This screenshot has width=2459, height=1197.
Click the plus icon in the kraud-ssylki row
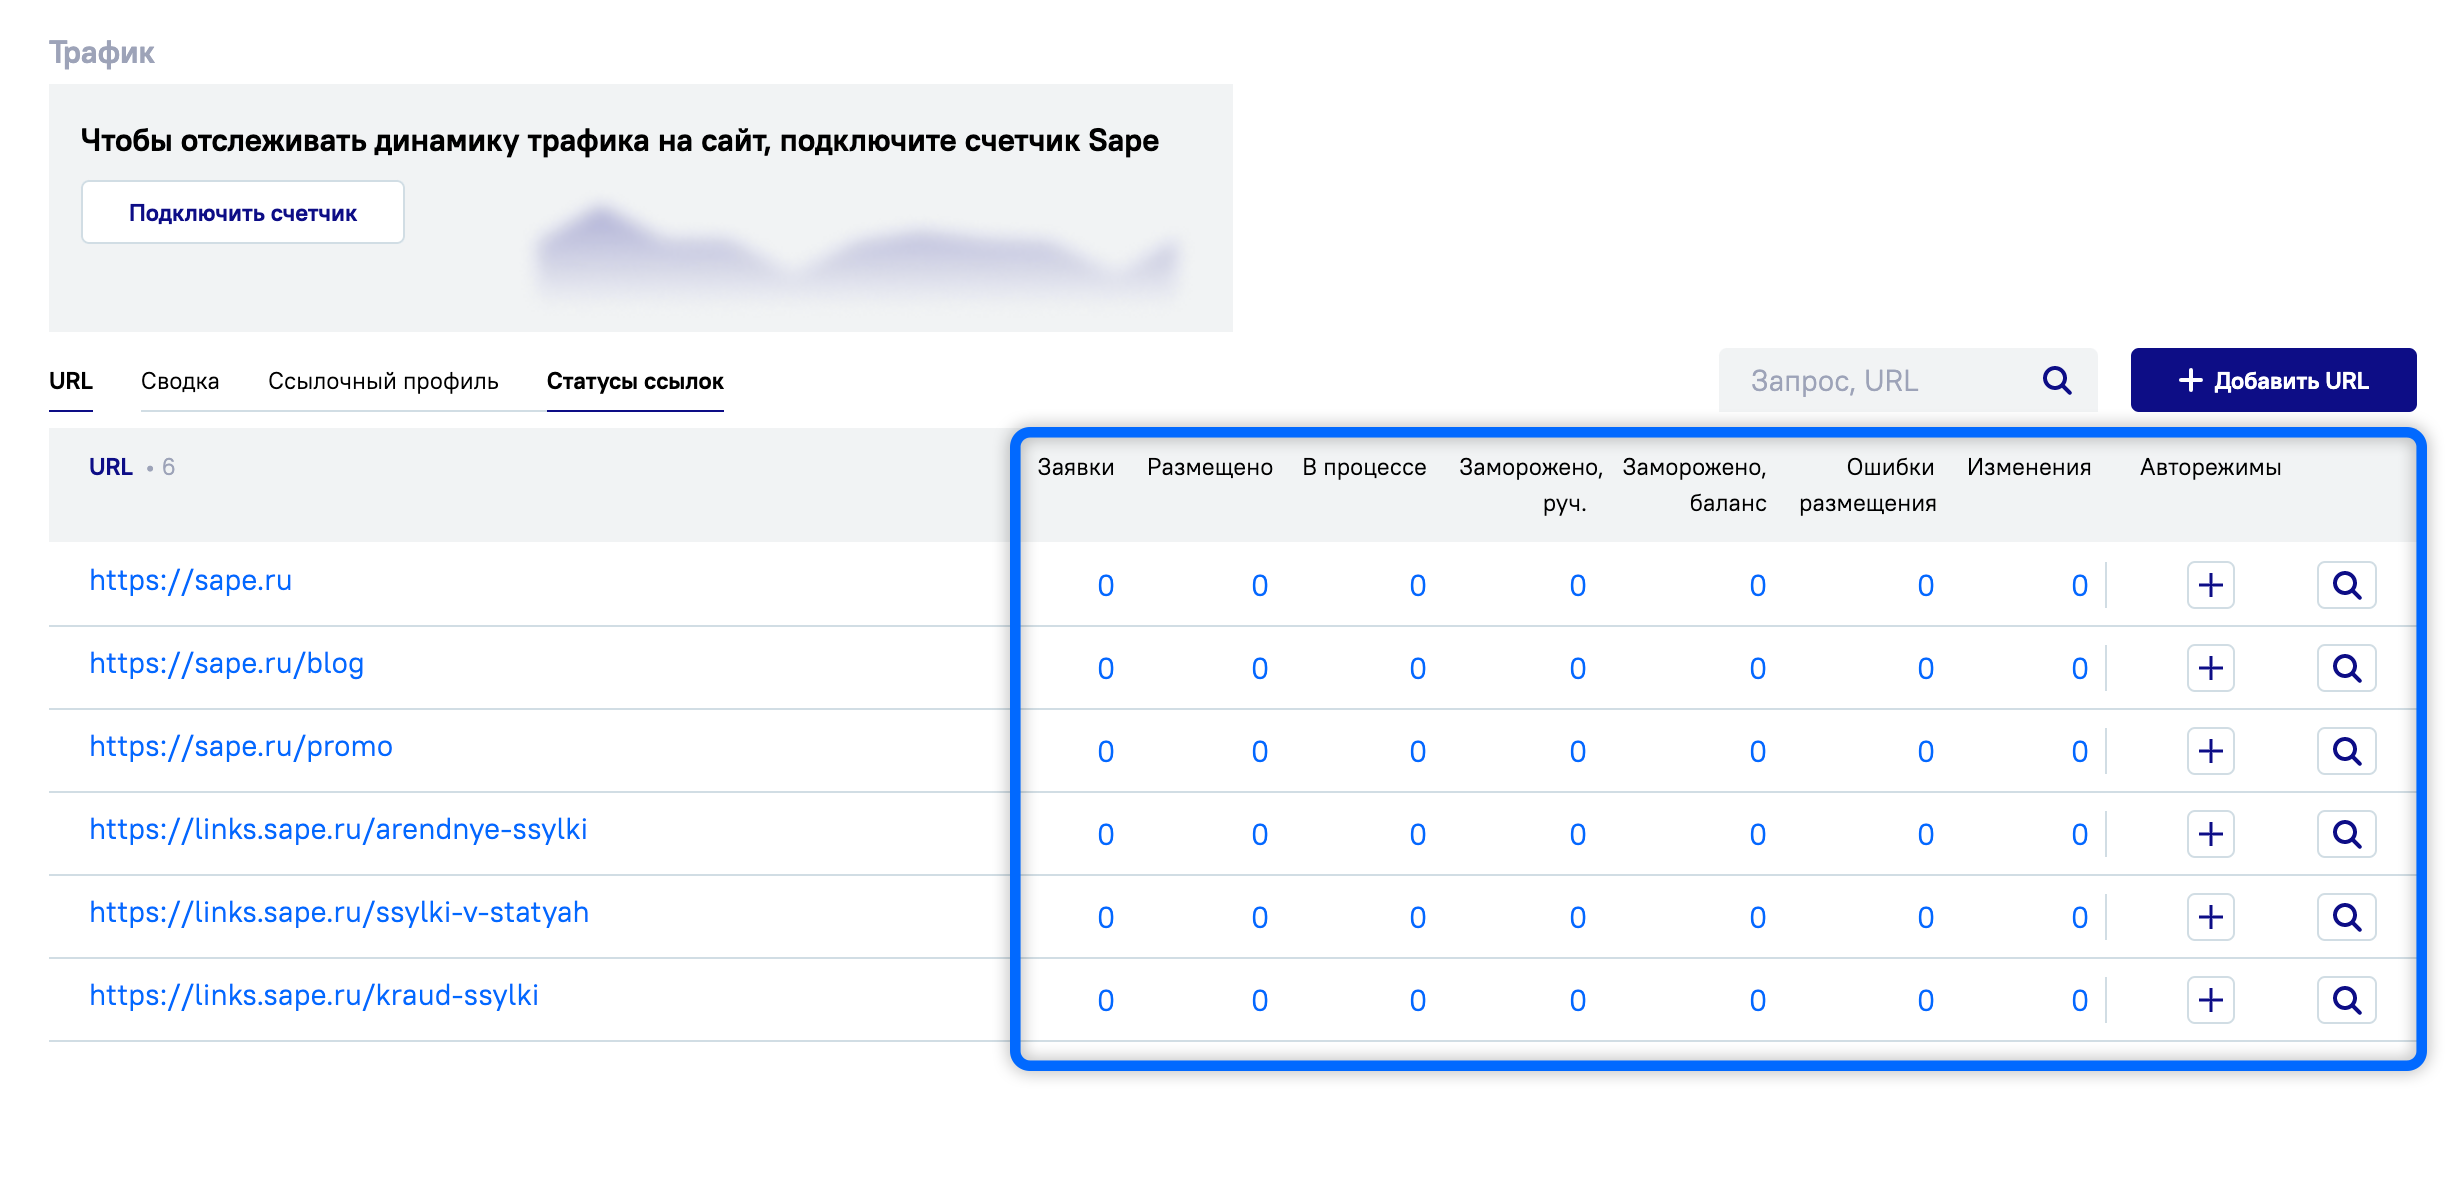2210,1000
